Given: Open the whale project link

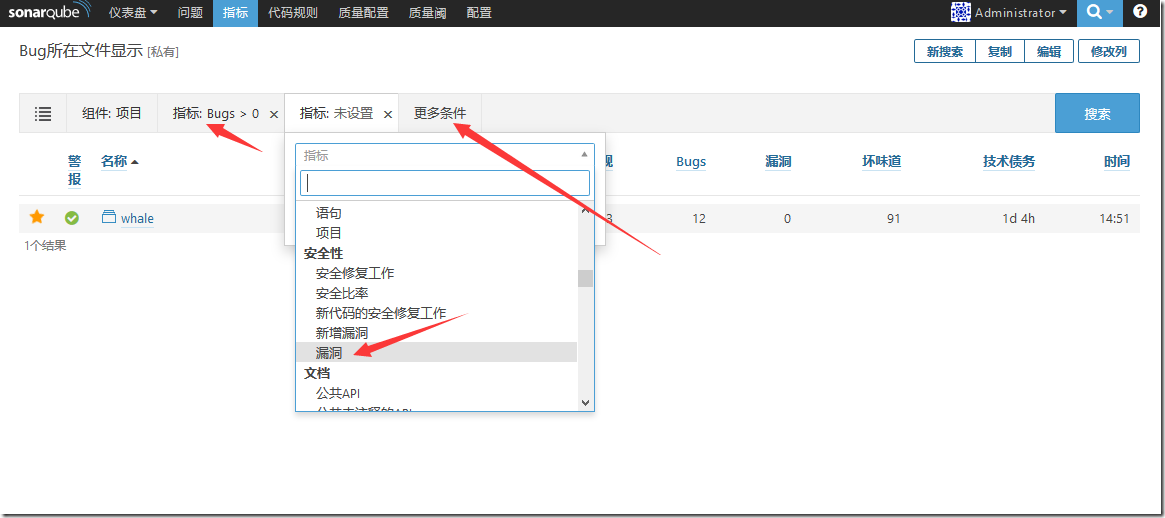Looking at the screenshot, I should click(137, 218).
